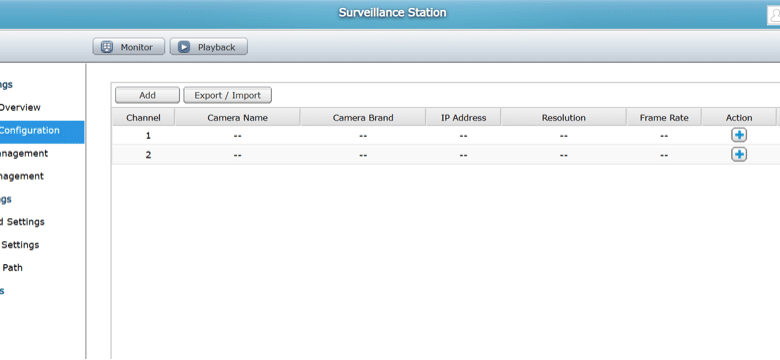Select the highlighted Configuration sidebar item

pos(42,132)
